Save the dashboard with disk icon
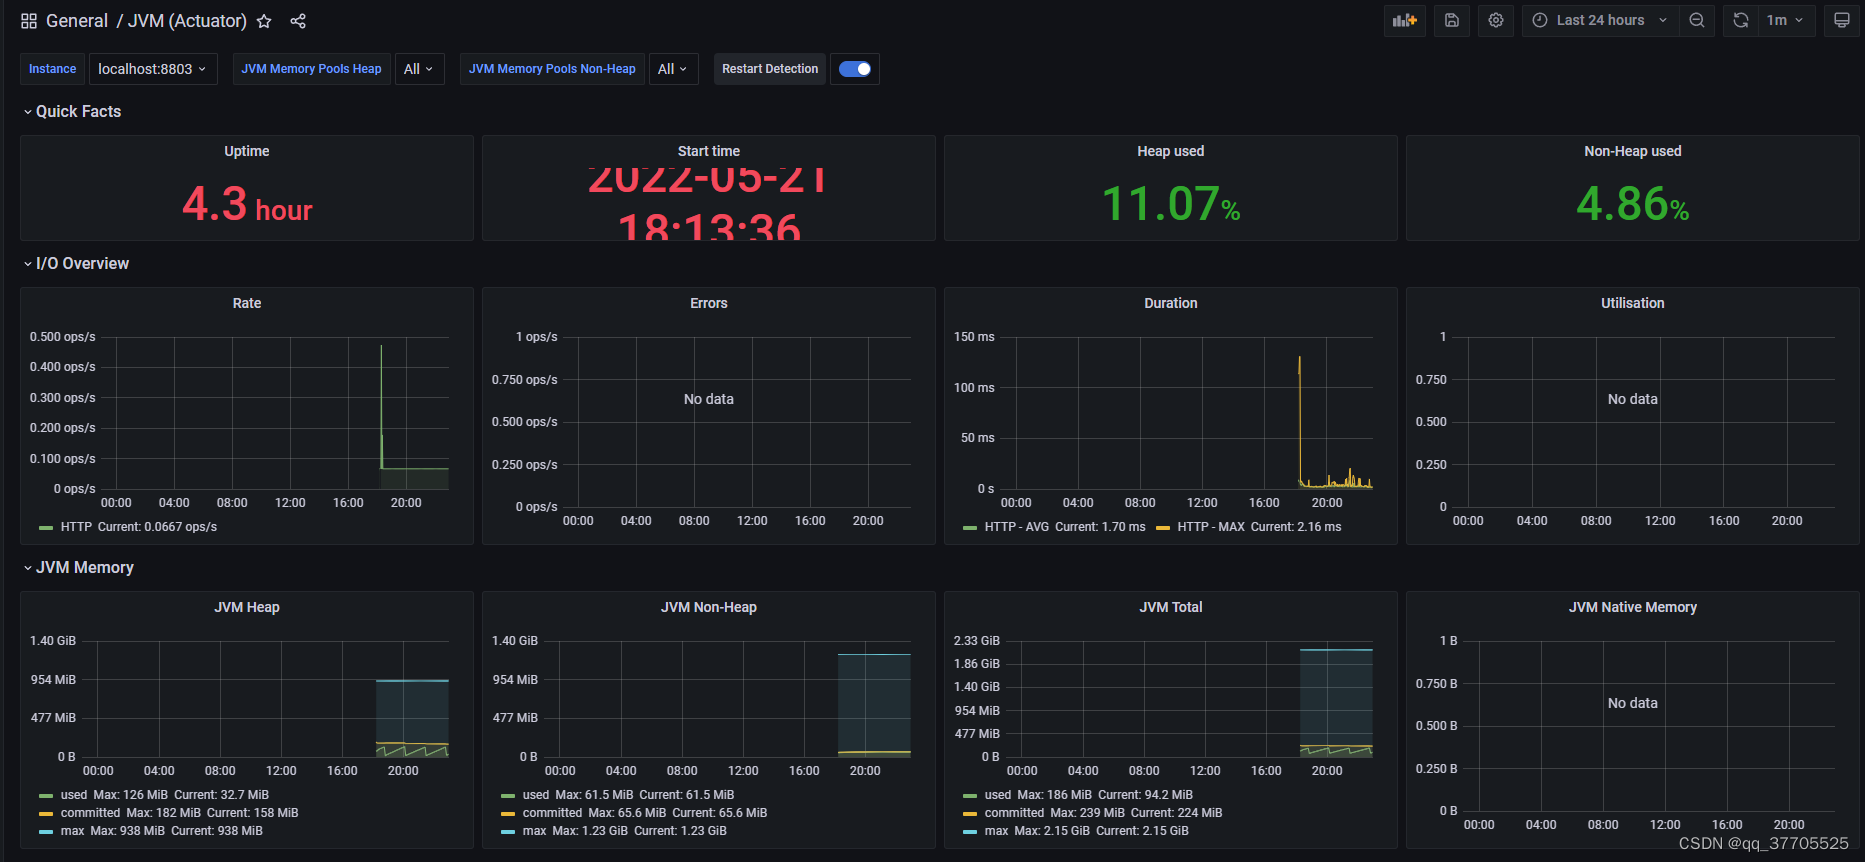Viewport: 1865px width, 862px height. (1452, 20)
